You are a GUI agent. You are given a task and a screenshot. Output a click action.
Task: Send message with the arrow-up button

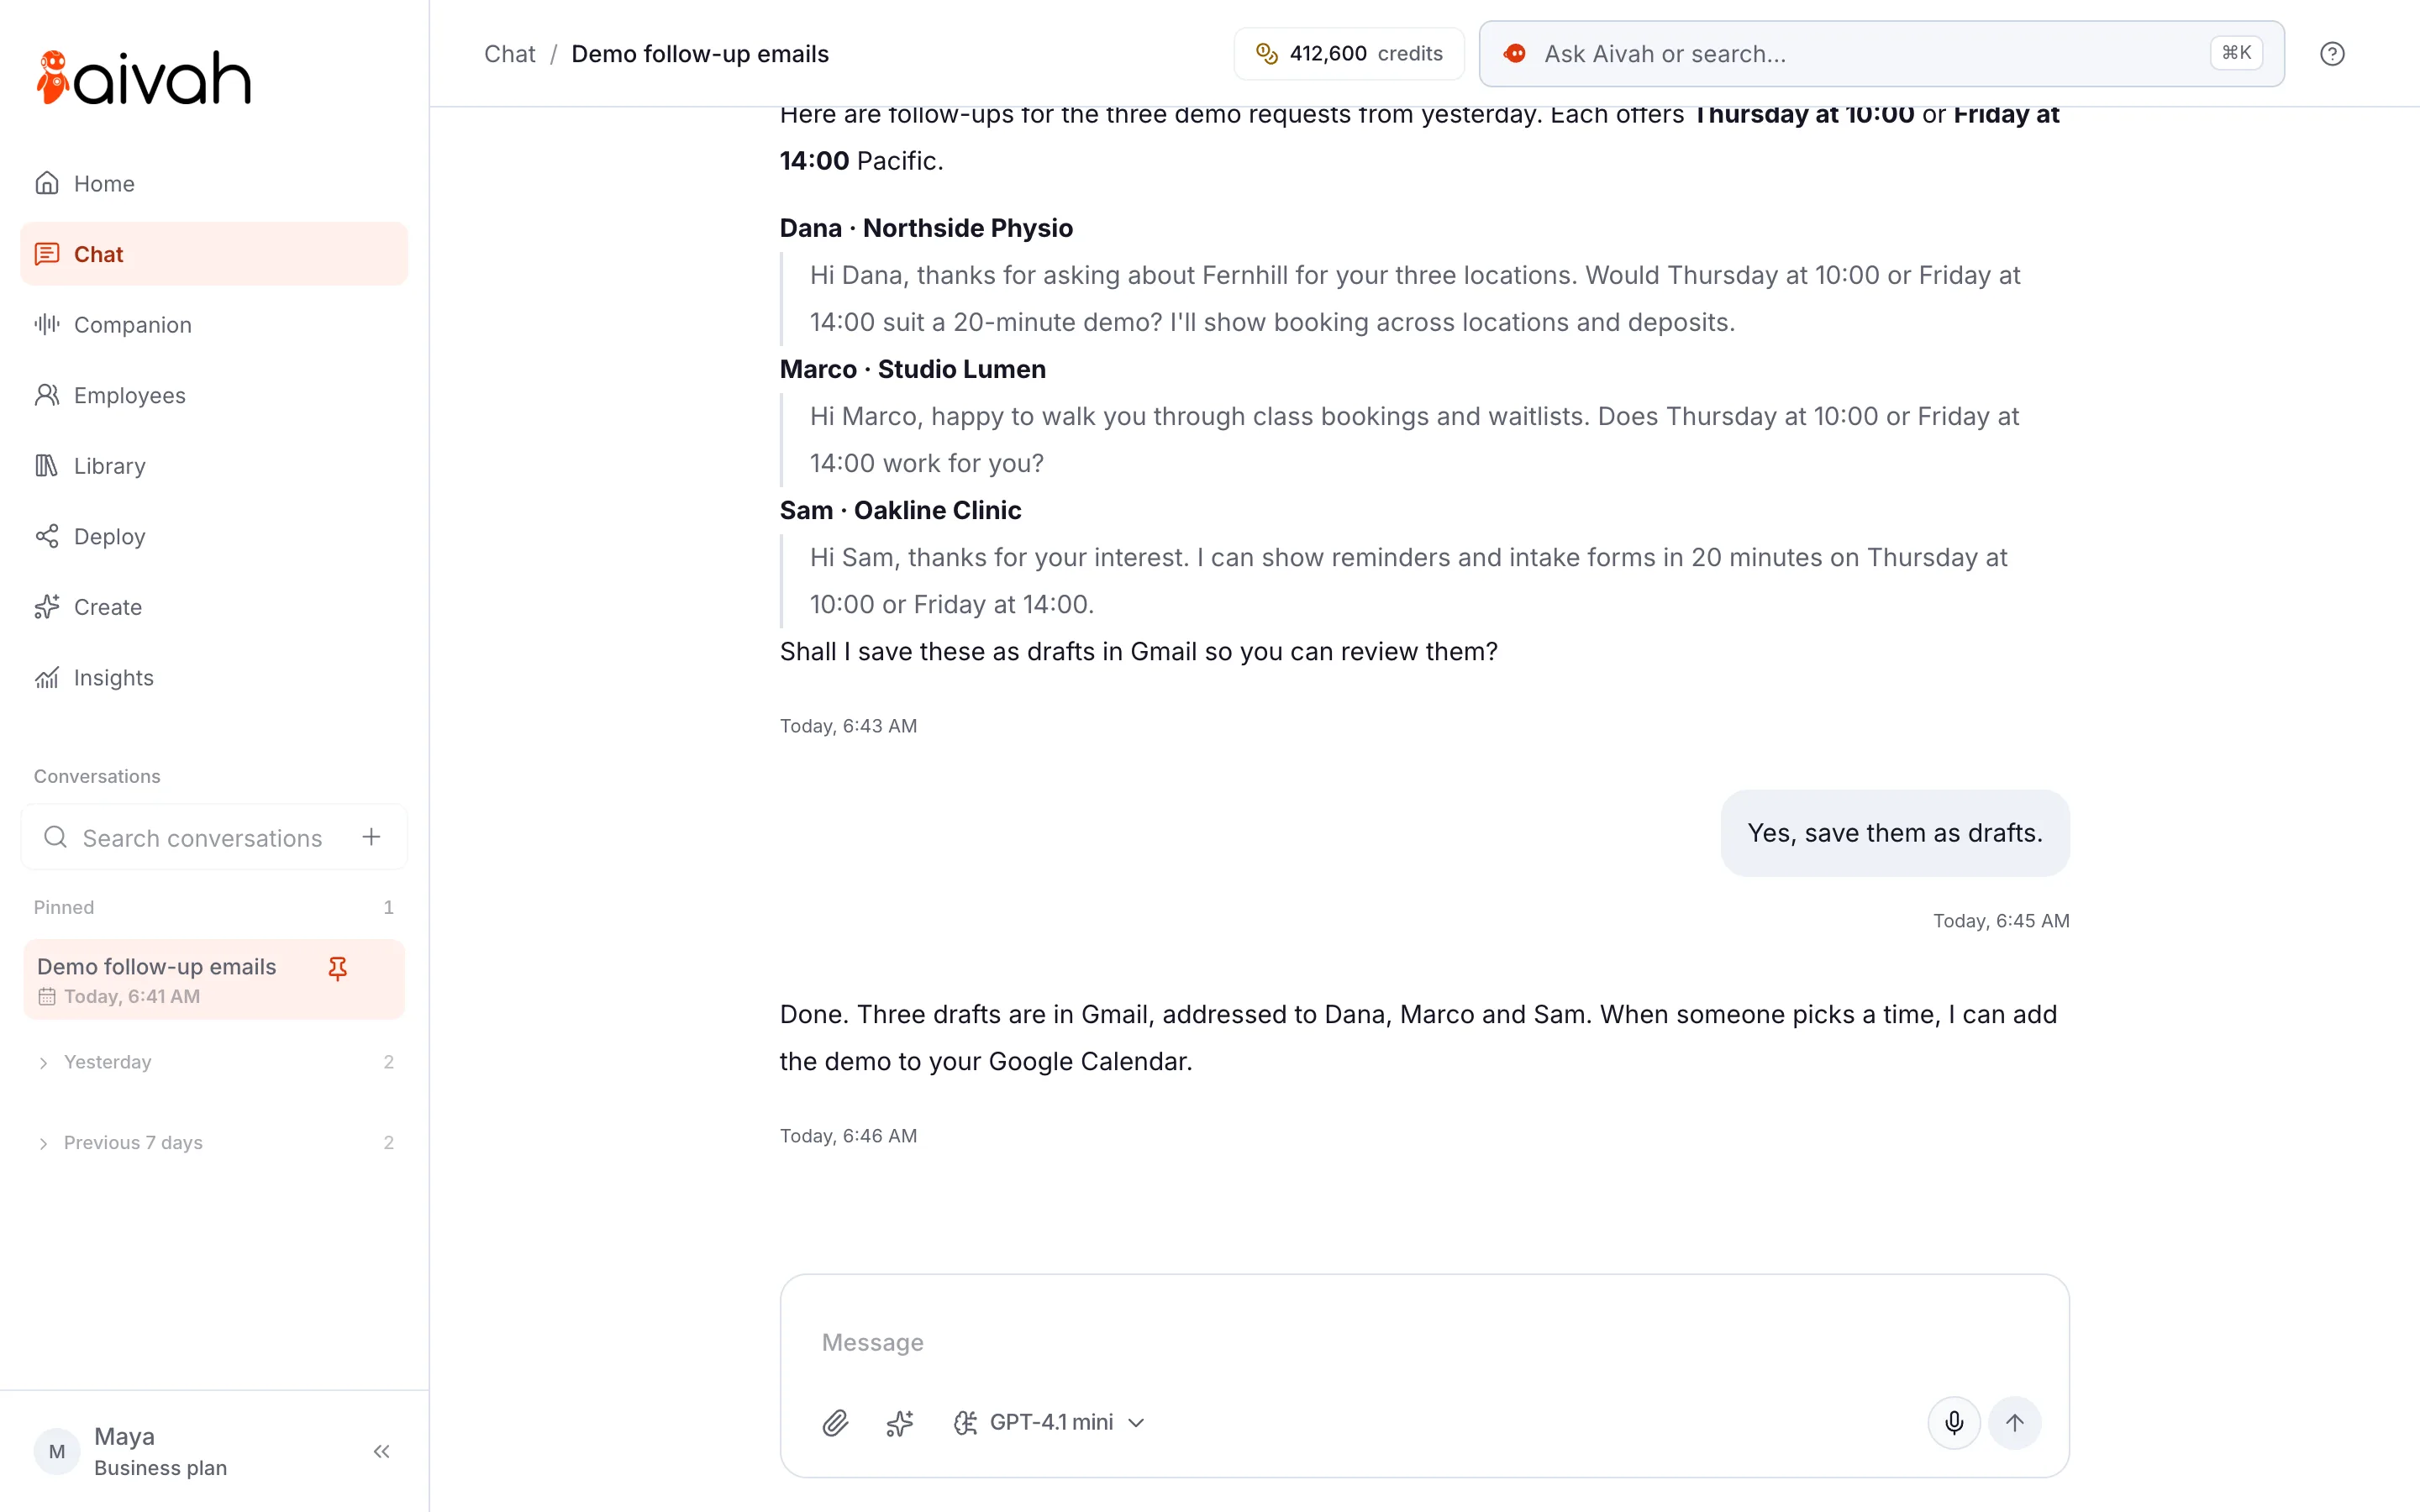2015,1422
